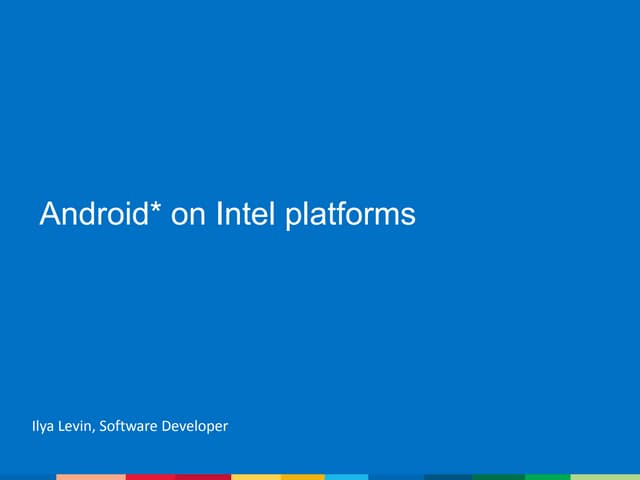640x480 pixels.
Task: Click the pale light green segment at strip end
Action: click(x=604, y=477)
